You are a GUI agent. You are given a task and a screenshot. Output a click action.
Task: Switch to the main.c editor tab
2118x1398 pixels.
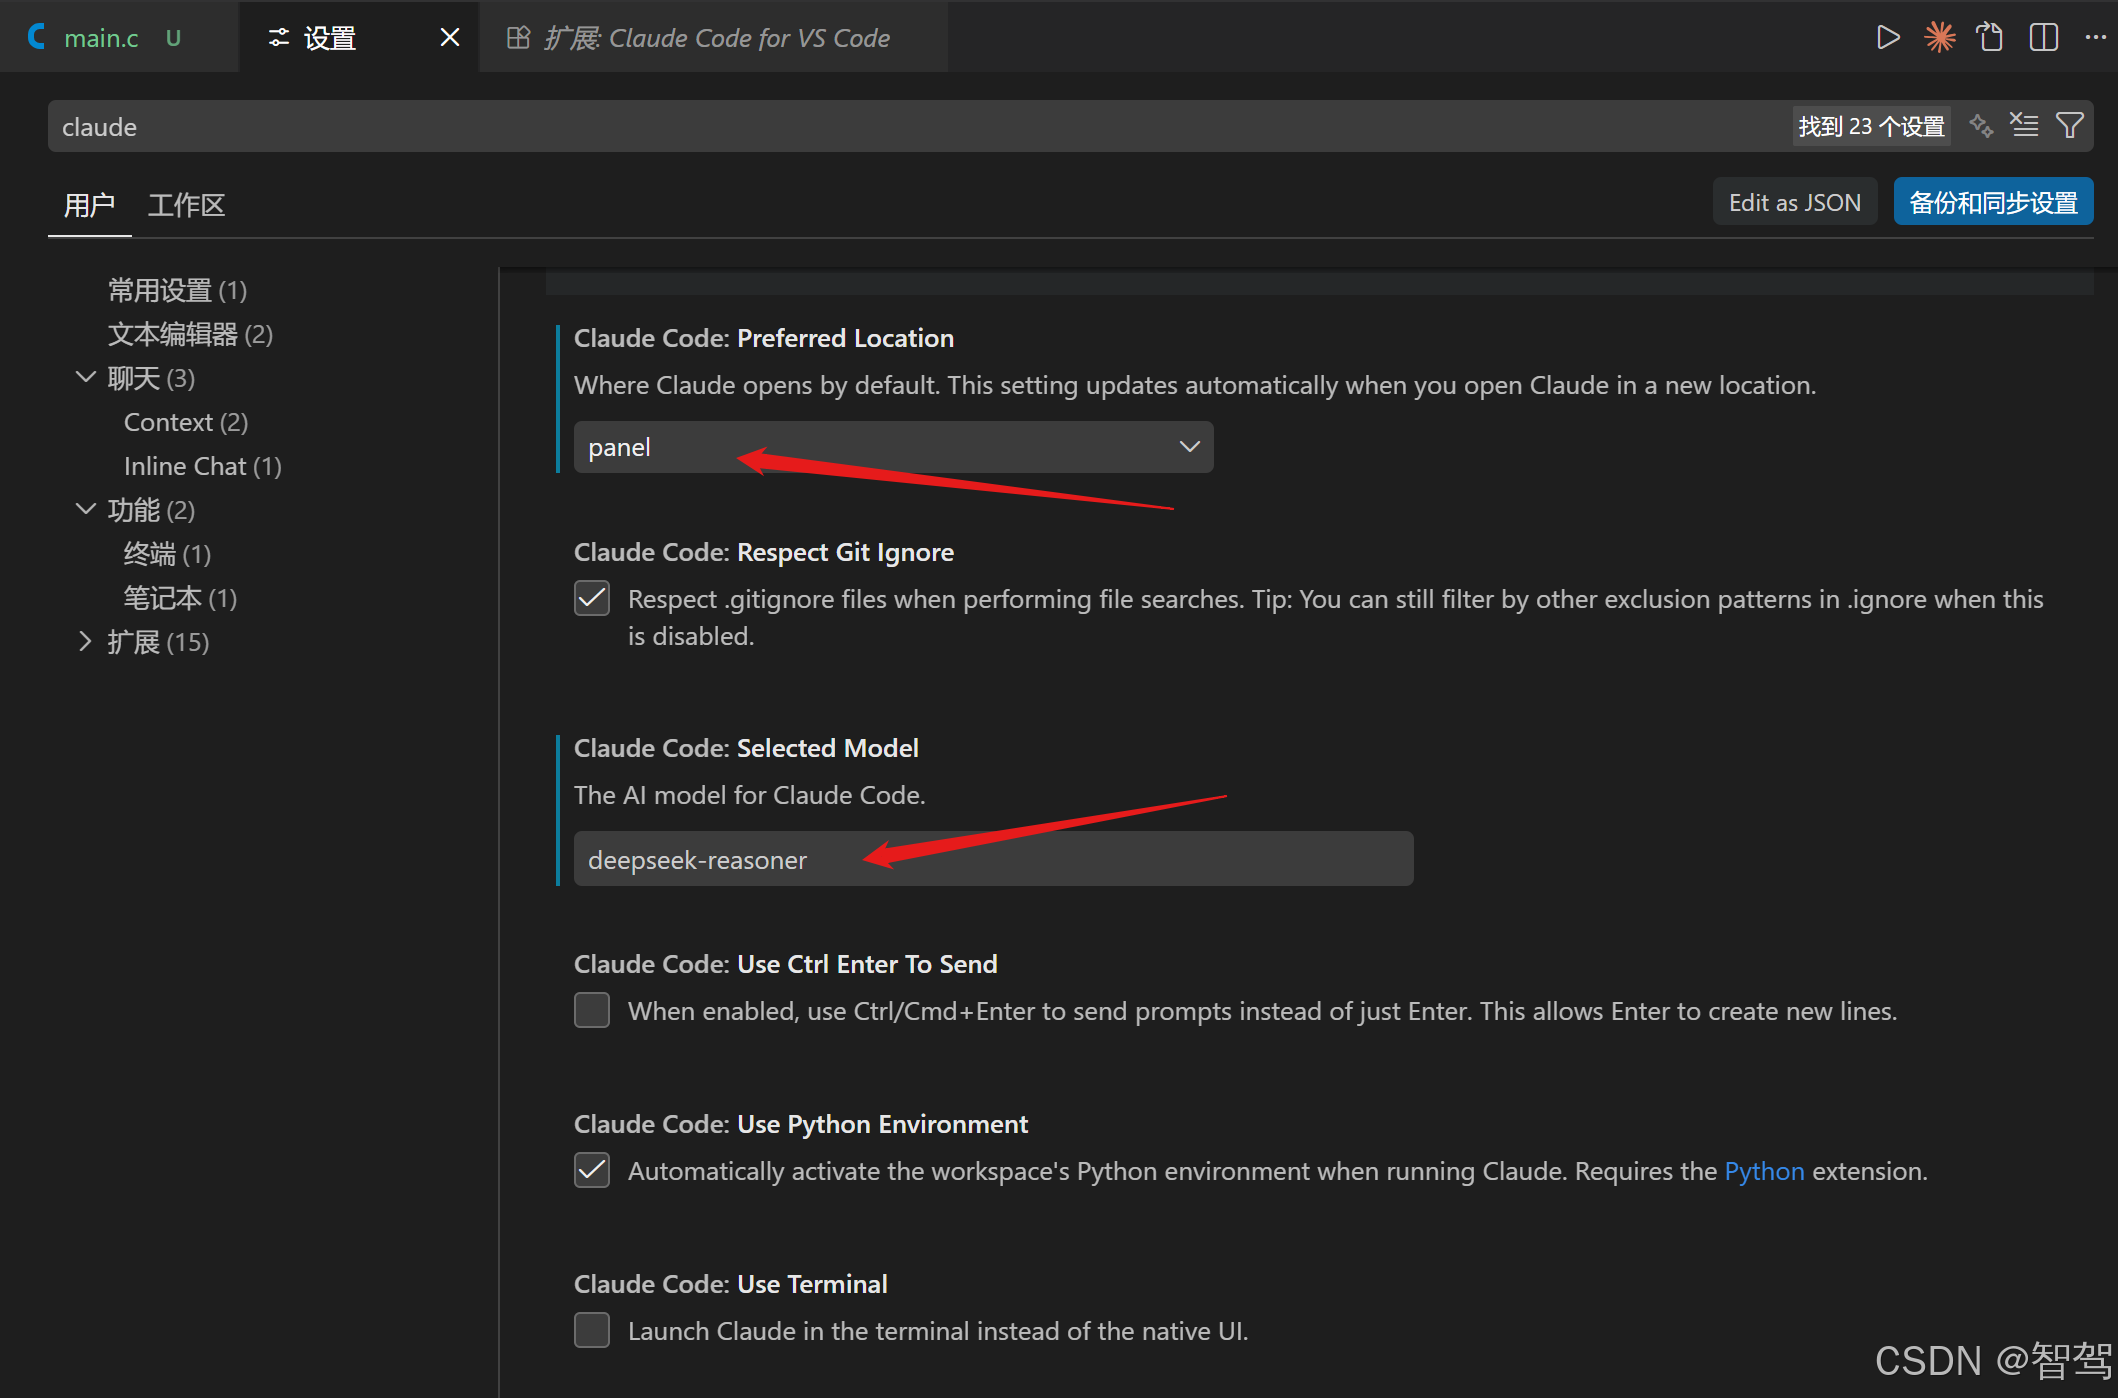tap(101, 38)
